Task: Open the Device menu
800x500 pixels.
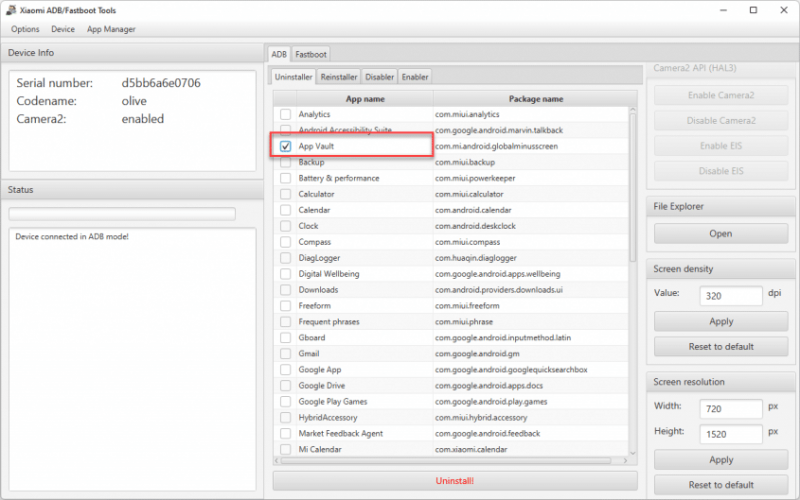Action: point(63,29)
